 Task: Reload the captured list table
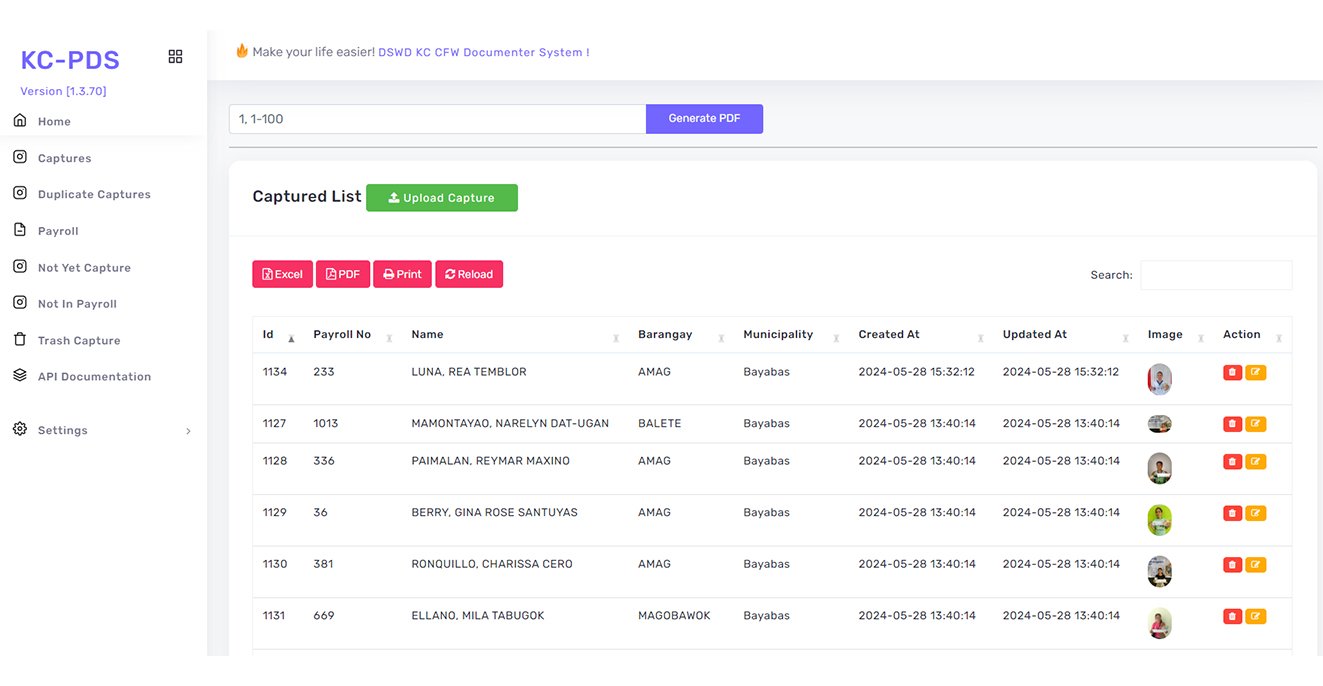469,273
